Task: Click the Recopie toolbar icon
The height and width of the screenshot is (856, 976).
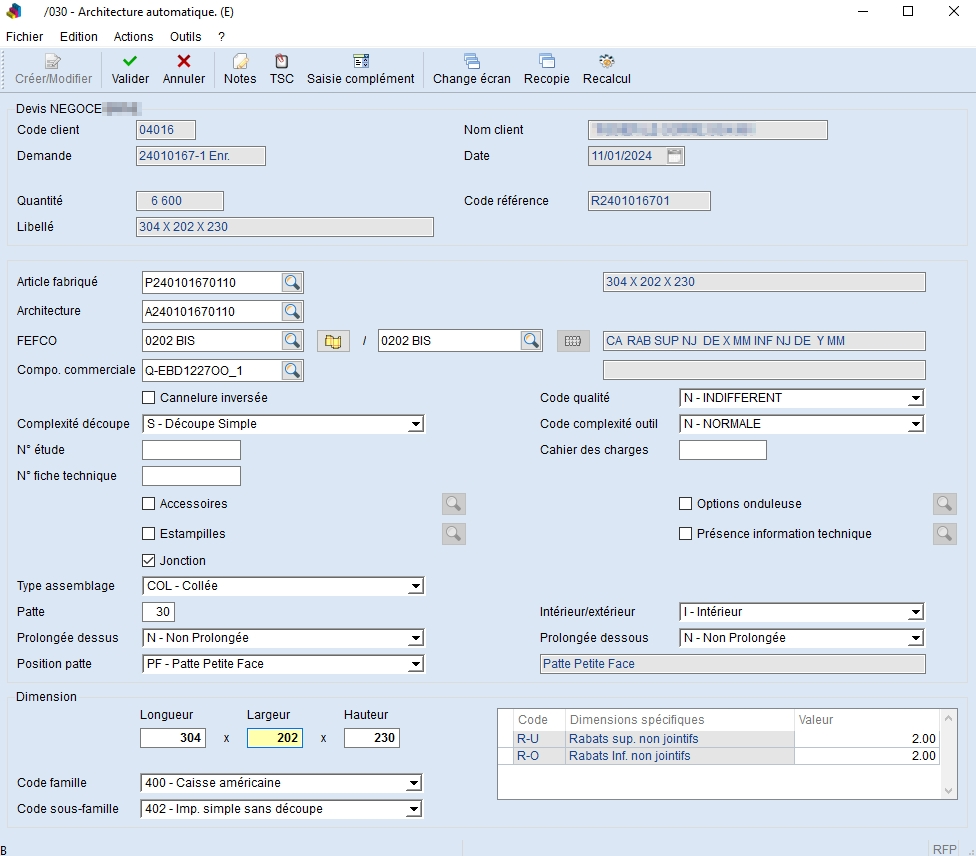Action: point(547,62)
